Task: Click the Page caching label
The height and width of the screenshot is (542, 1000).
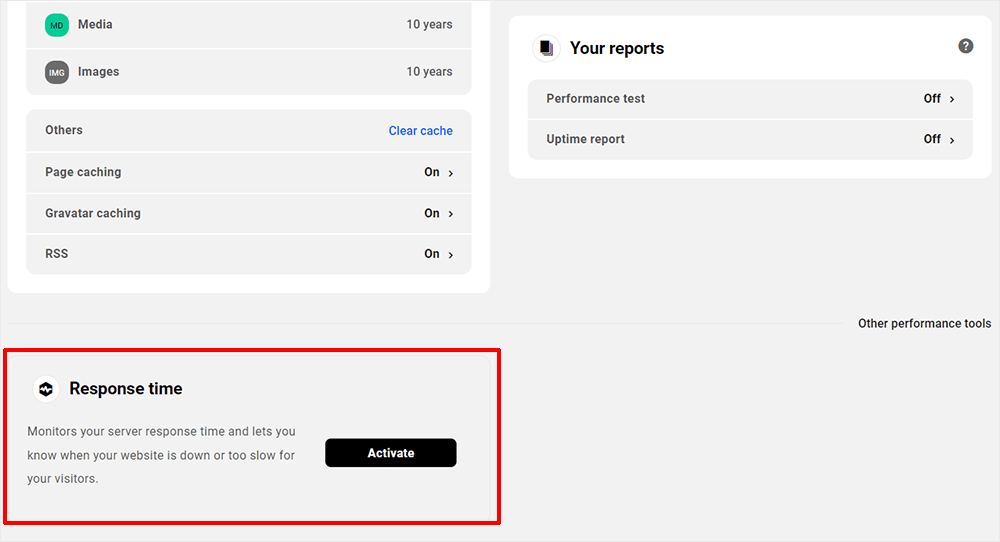Action: coord(83,172)
